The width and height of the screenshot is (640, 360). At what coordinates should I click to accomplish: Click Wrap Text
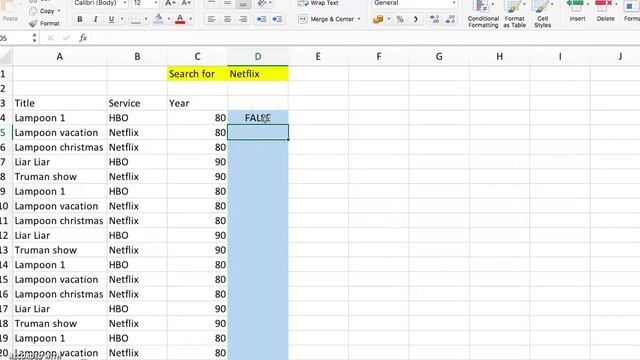pyautogui.click(x=318, y=3)
